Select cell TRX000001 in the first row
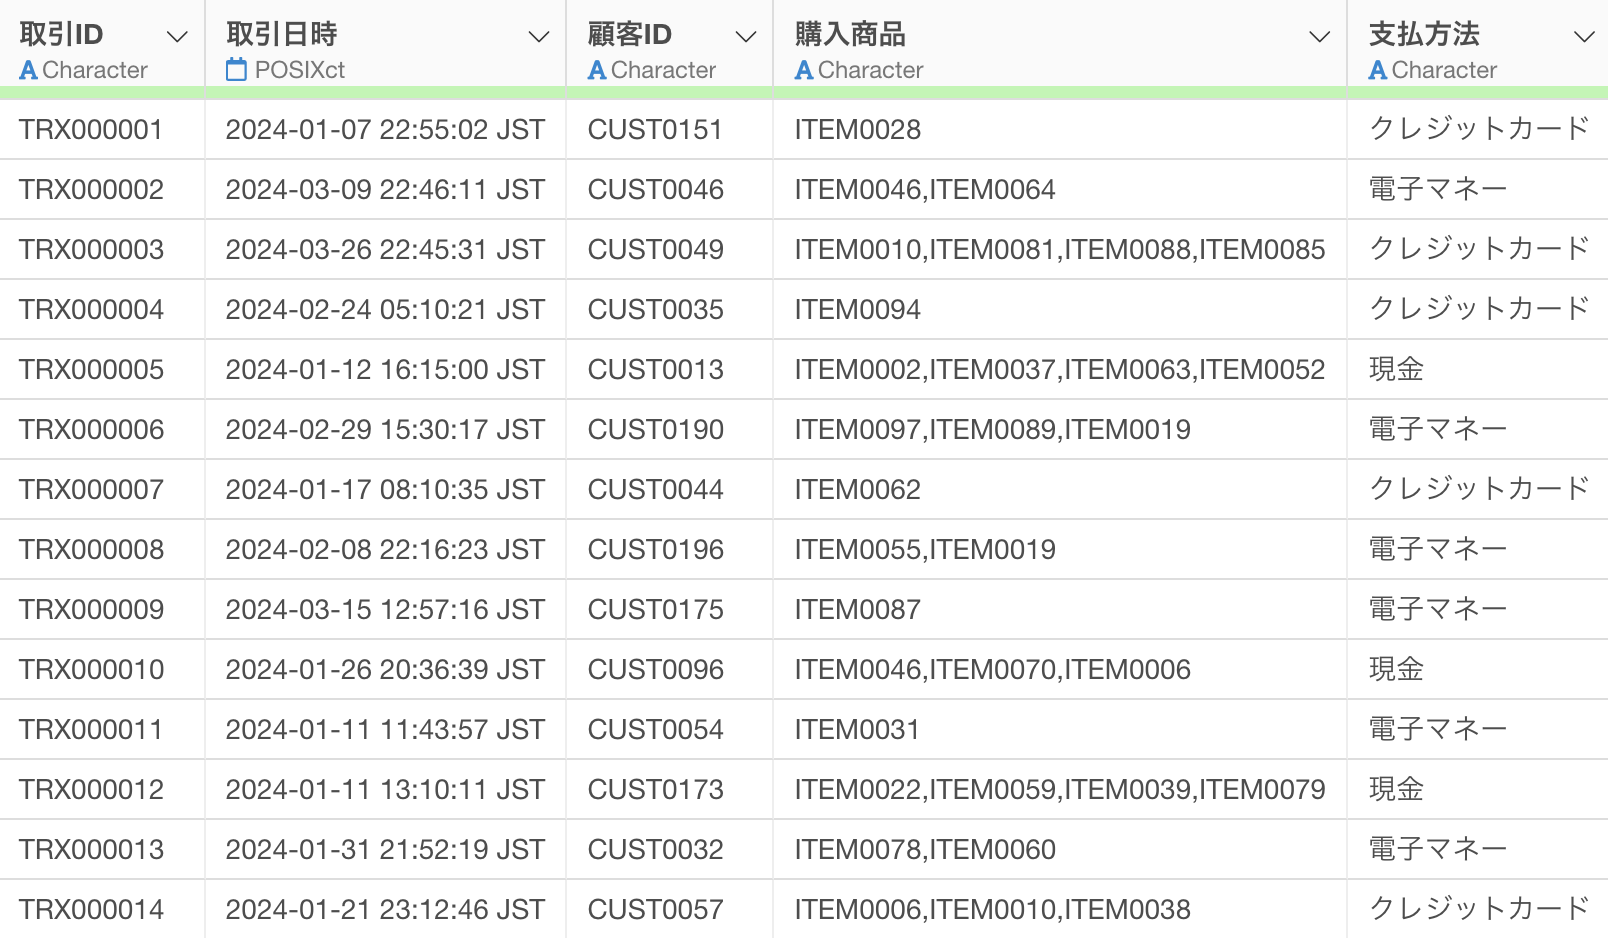 pos(91,130)
